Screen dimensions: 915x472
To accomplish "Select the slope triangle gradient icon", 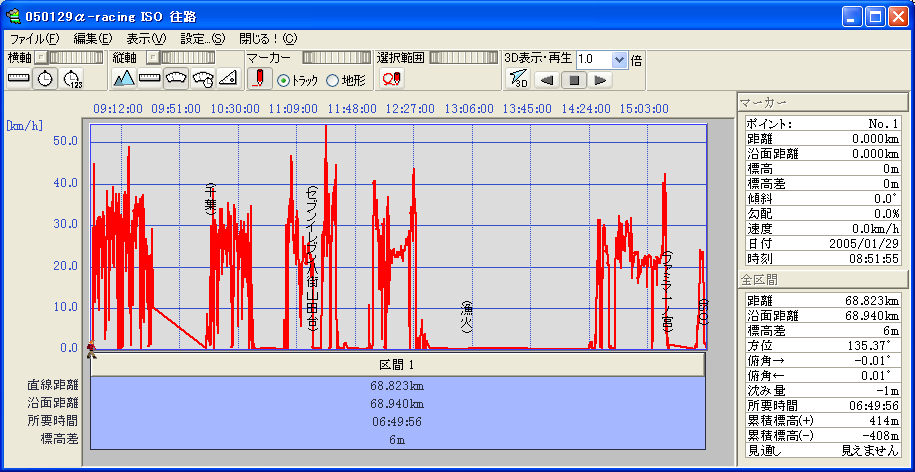I will [x=228, y=79].
